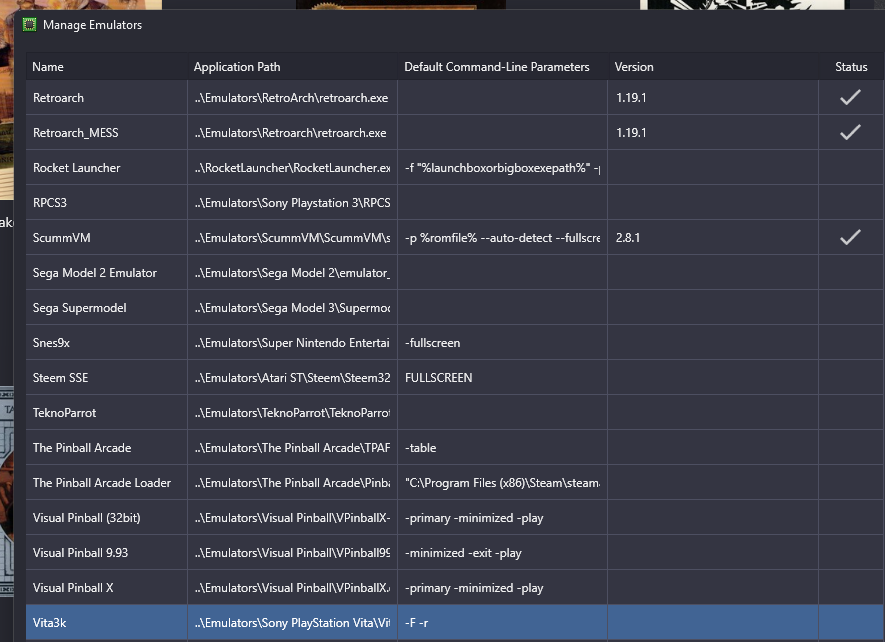885x642 pixels.
Task: Click the Steem SSE FULLSCREEN parameter cell
Action: point(439,378)
